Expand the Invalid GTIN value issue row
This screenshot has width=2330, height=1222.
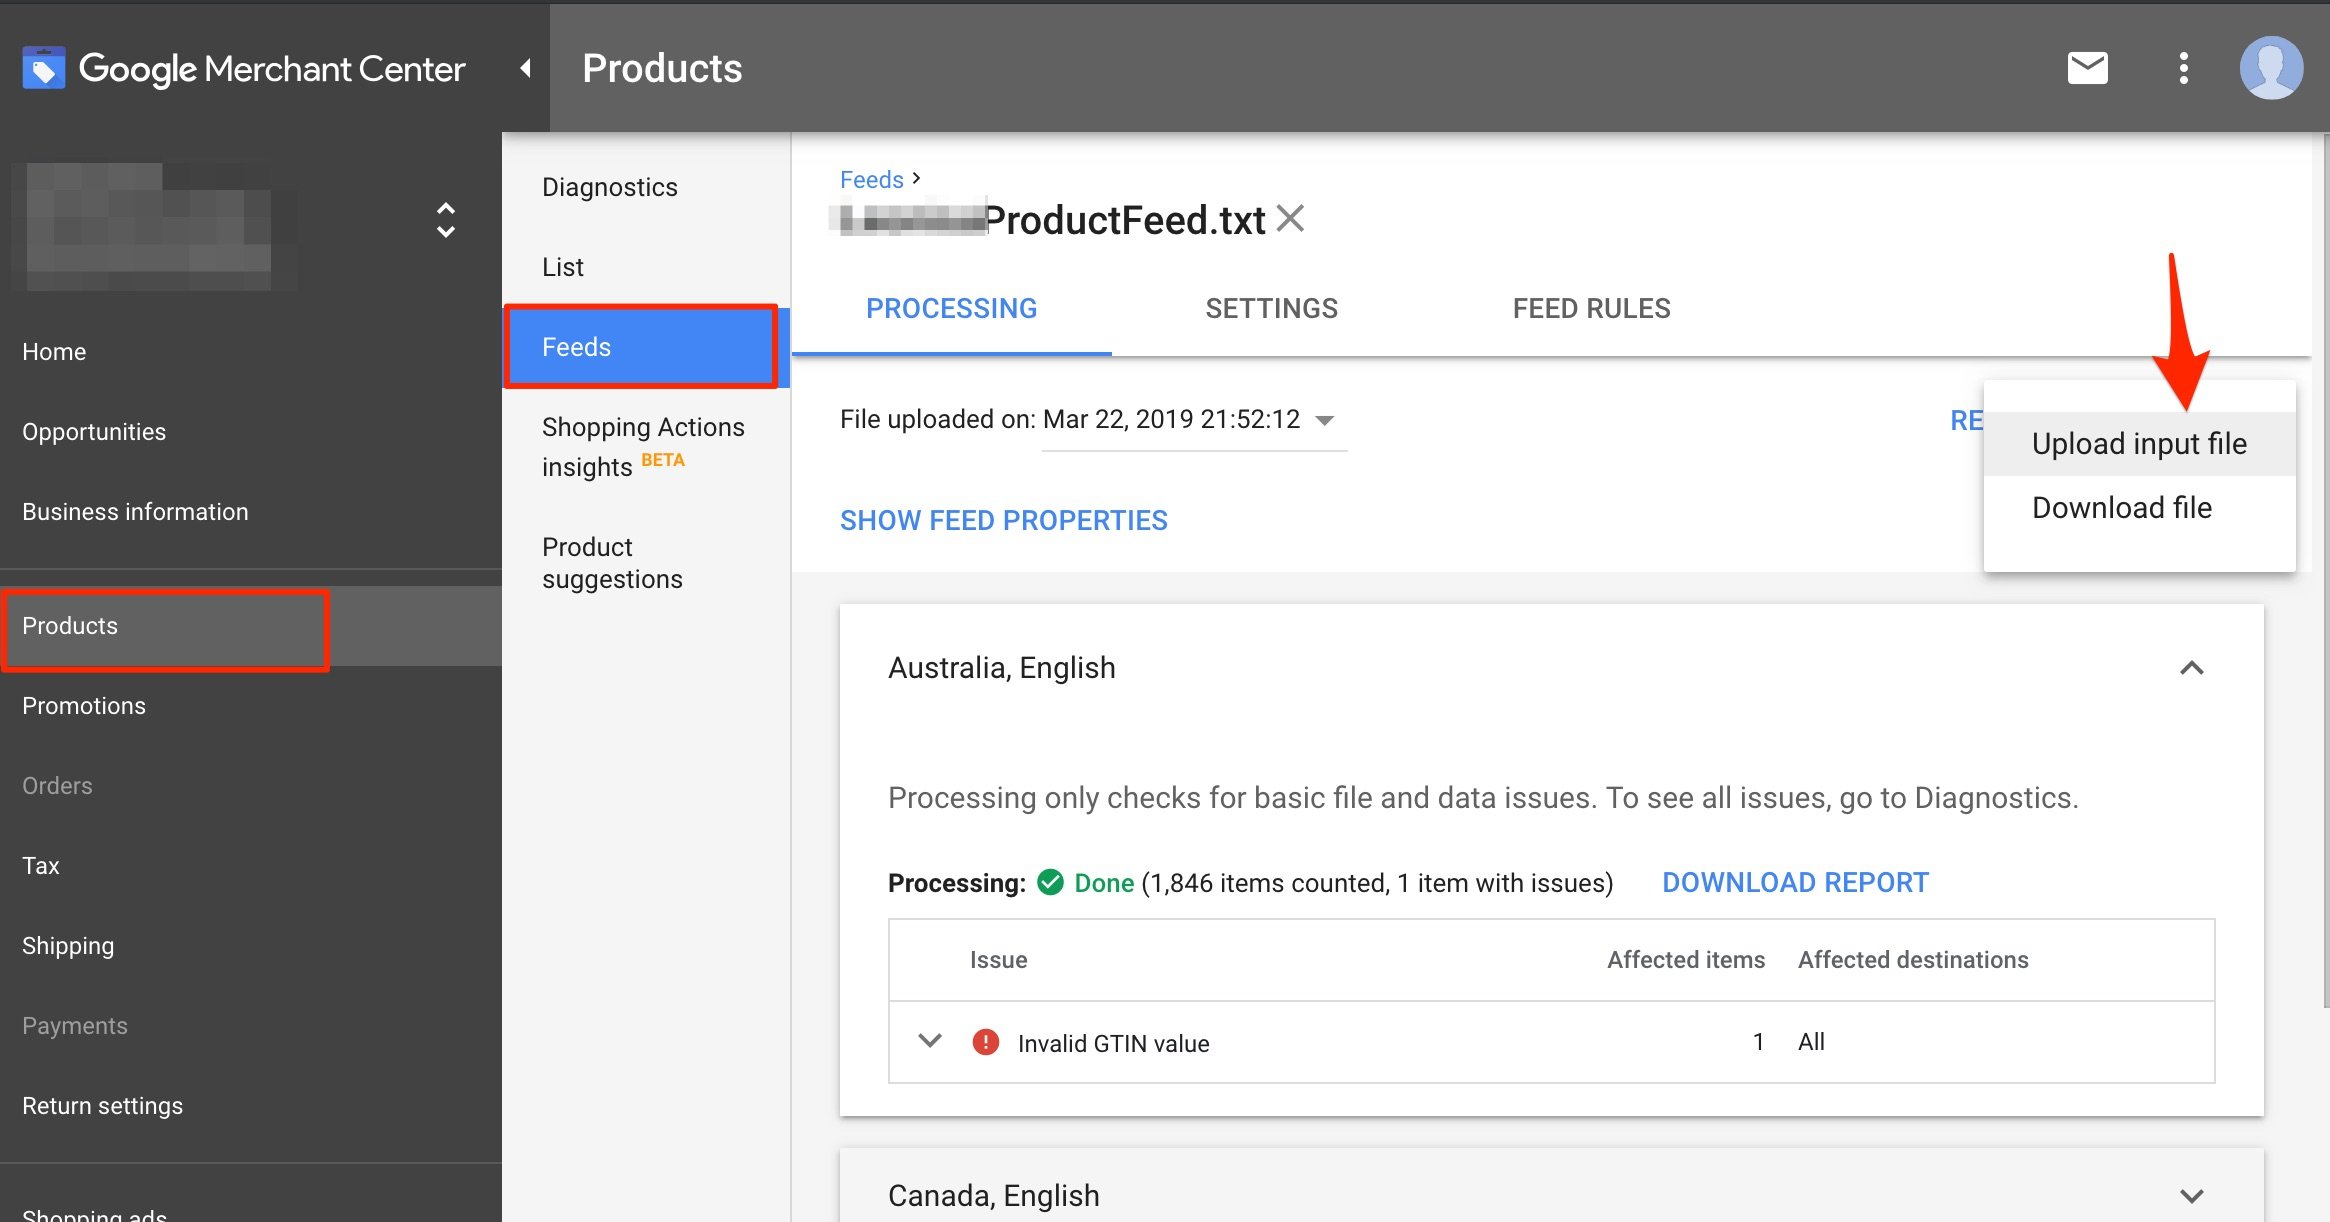click(x=928, y=1042)
